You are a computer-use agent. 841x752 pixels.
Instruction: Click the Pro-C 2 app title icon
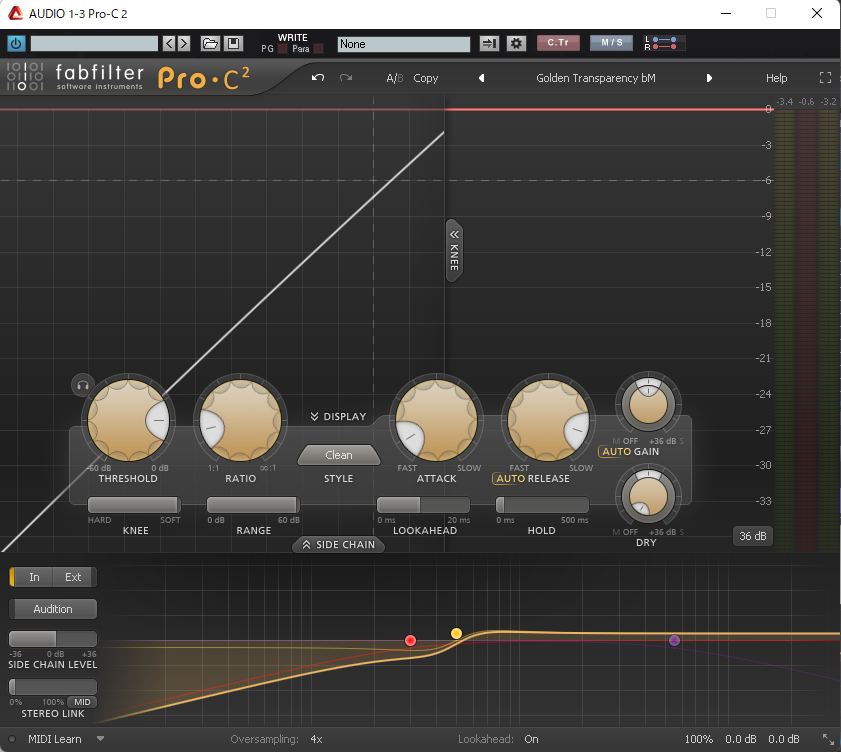pyautogui.click(x=15, y=13)
